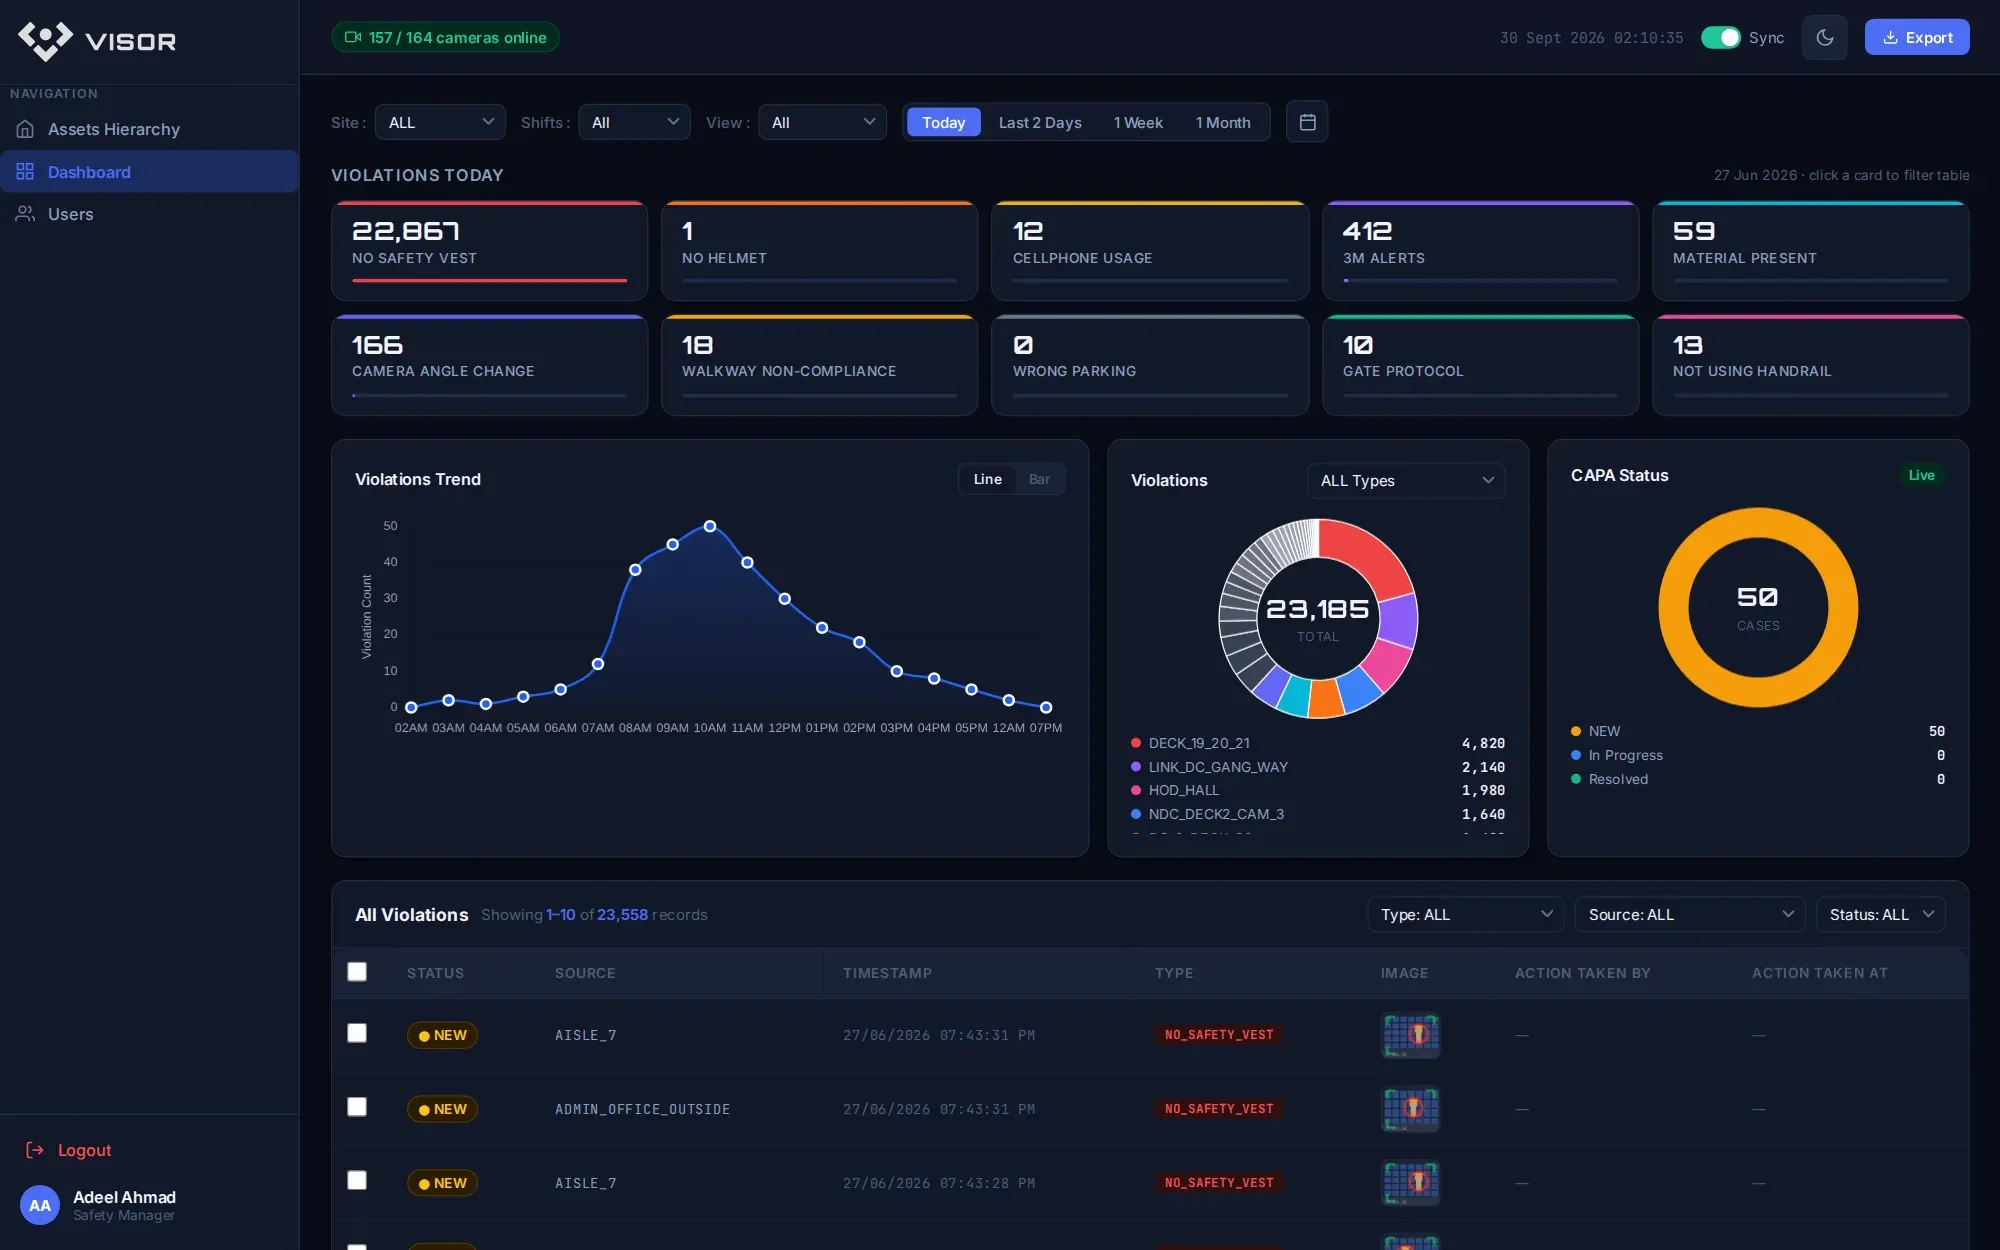Select the 1 Week tab
Viewport: 2000px width, 1250px height.
pyautogui.click(x=1138, y=122)
